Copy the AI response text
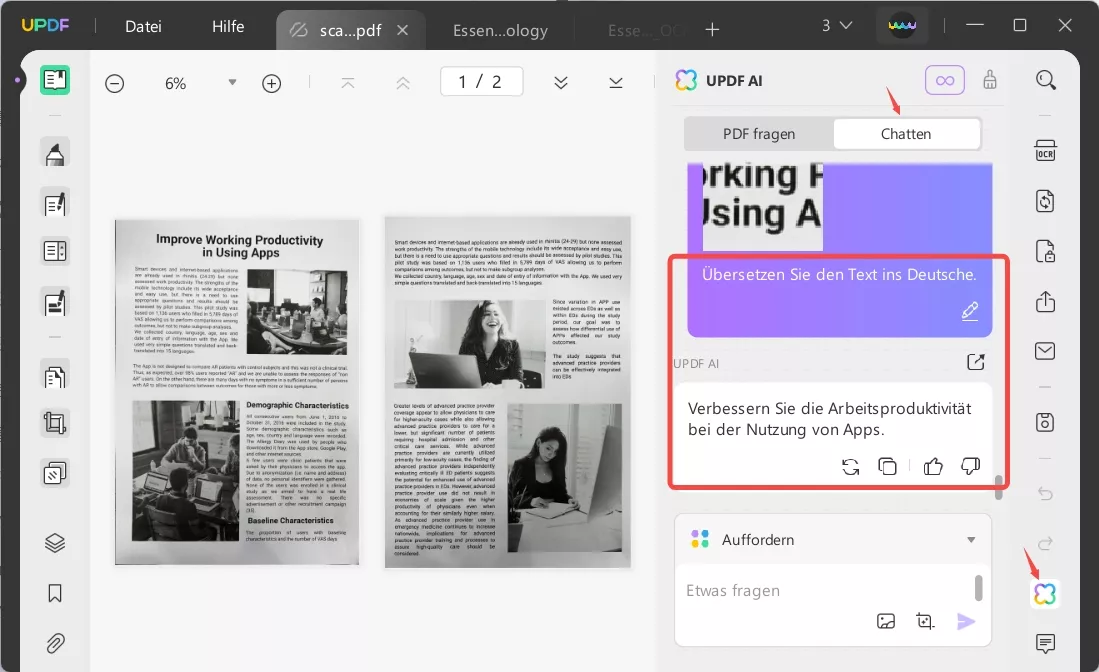 887,466
